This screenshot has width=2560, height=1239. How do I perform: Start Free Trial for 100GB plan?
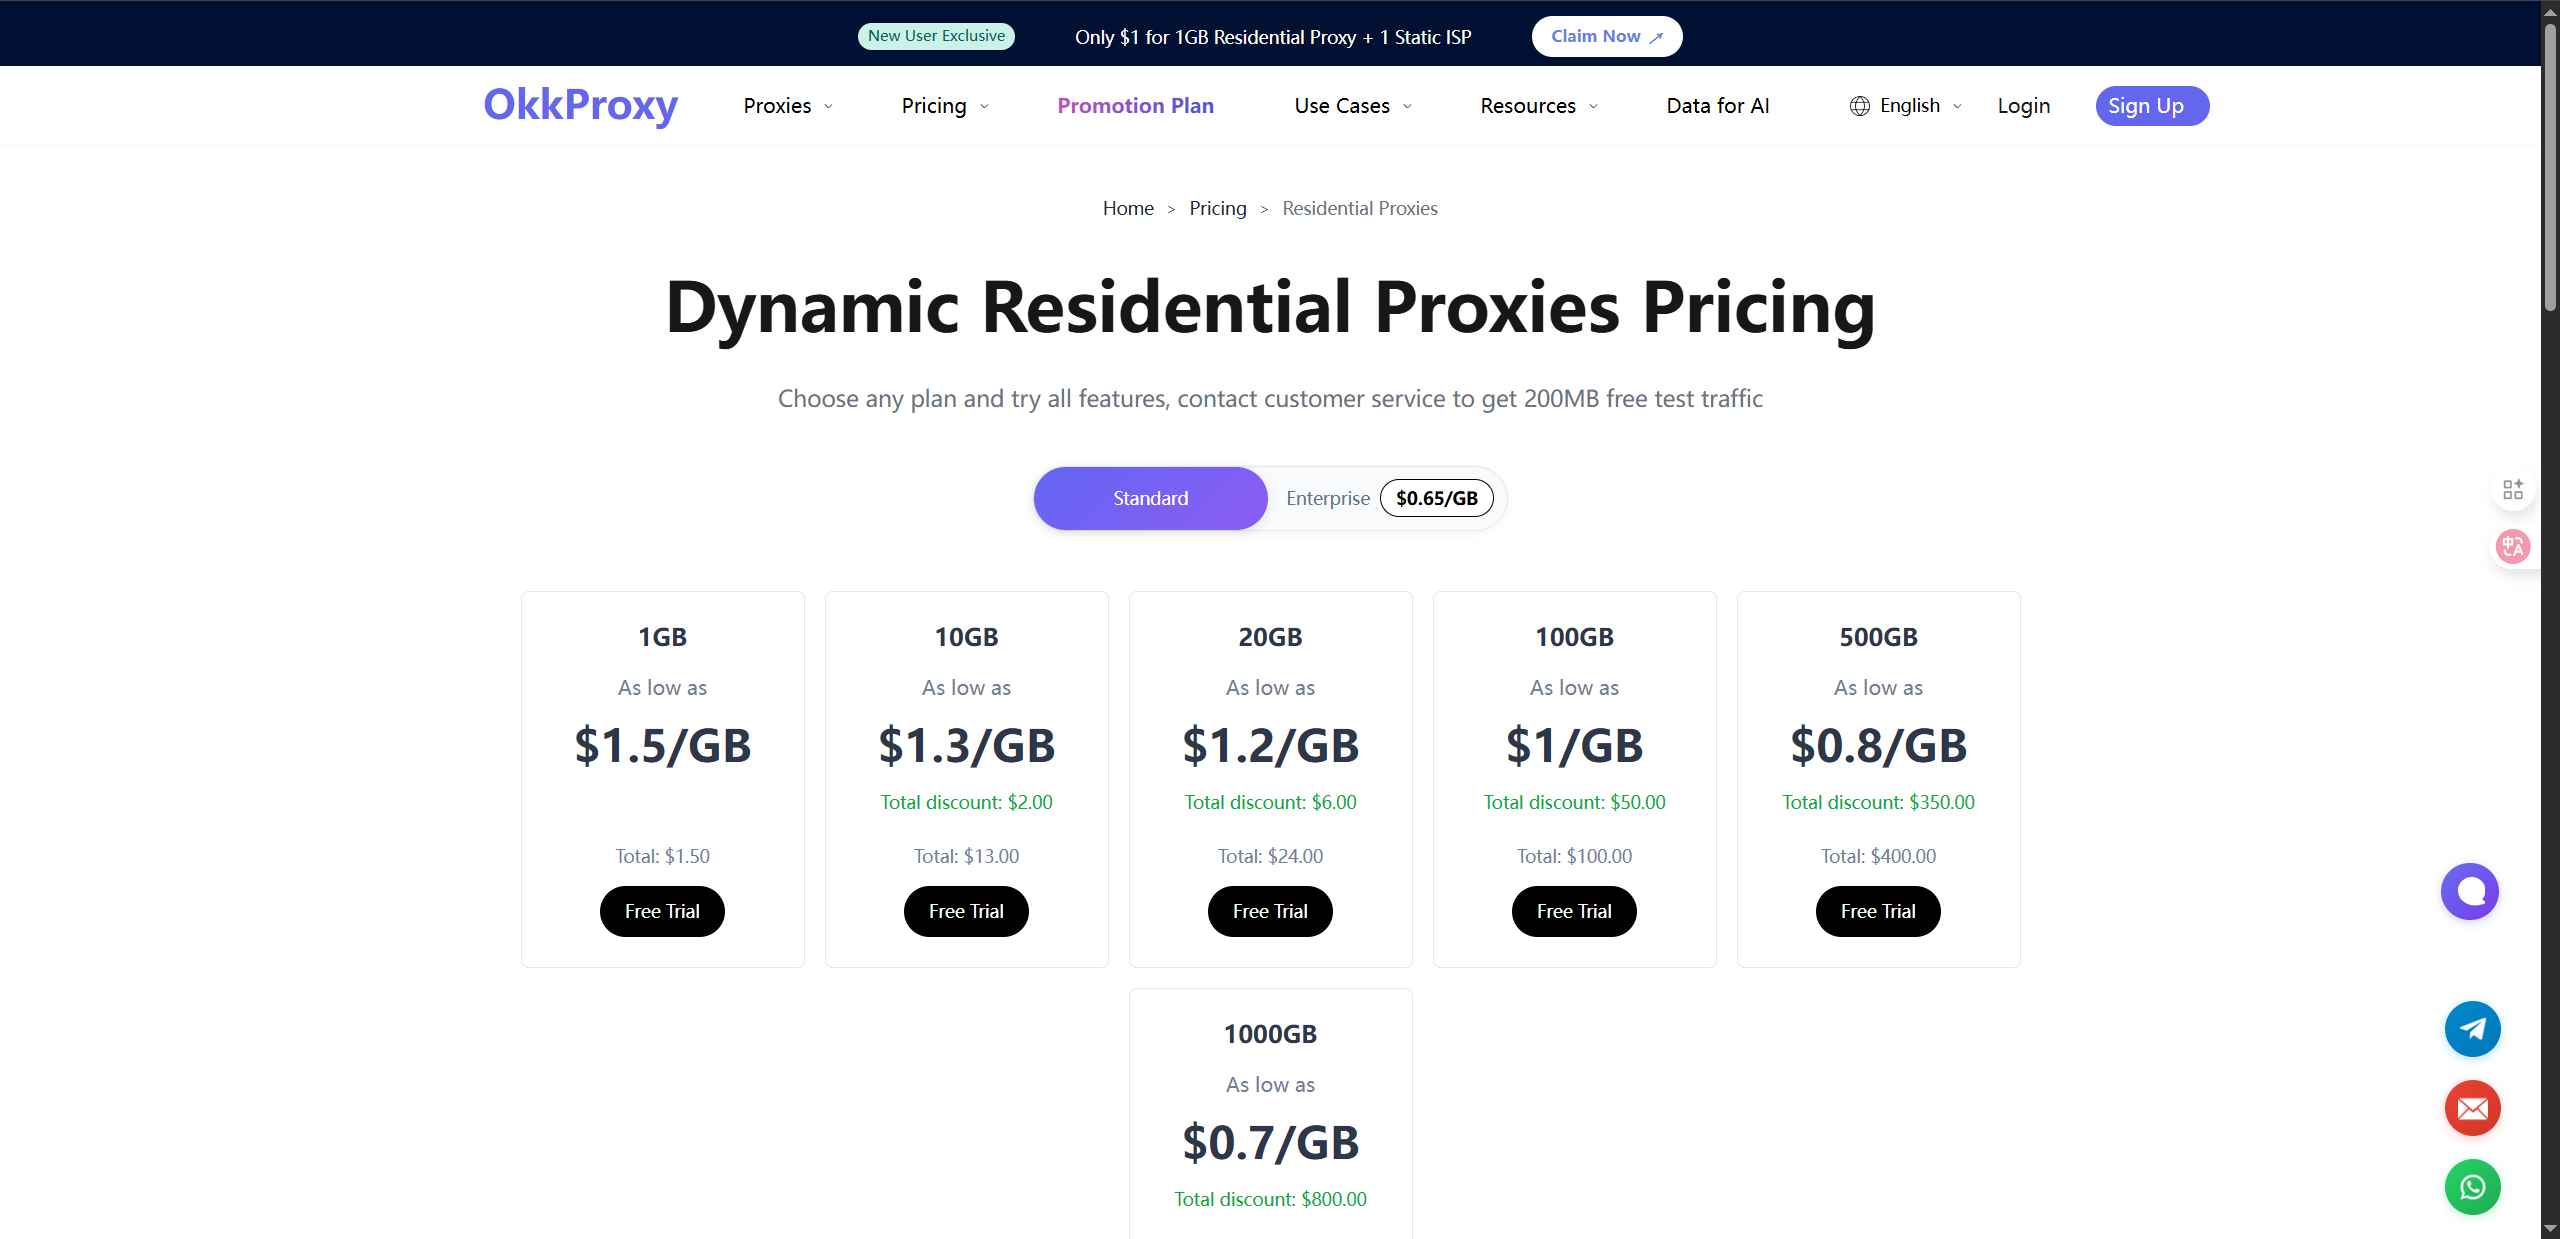1574,911
